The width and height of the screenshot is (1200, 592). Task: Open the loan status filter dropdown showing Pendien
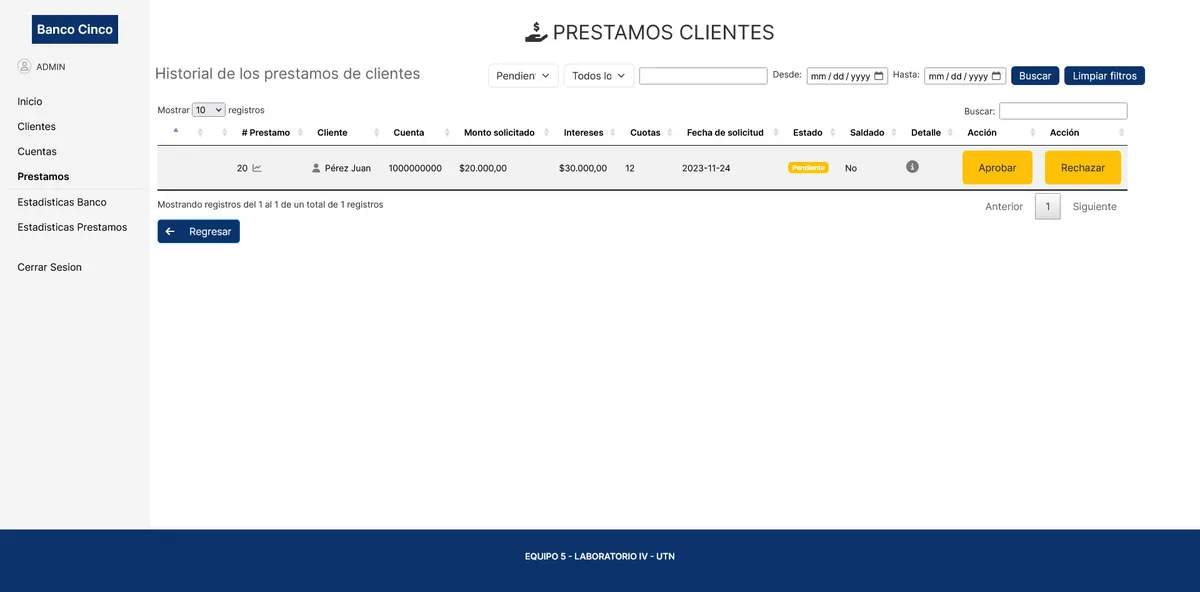(x=522, y=75)
